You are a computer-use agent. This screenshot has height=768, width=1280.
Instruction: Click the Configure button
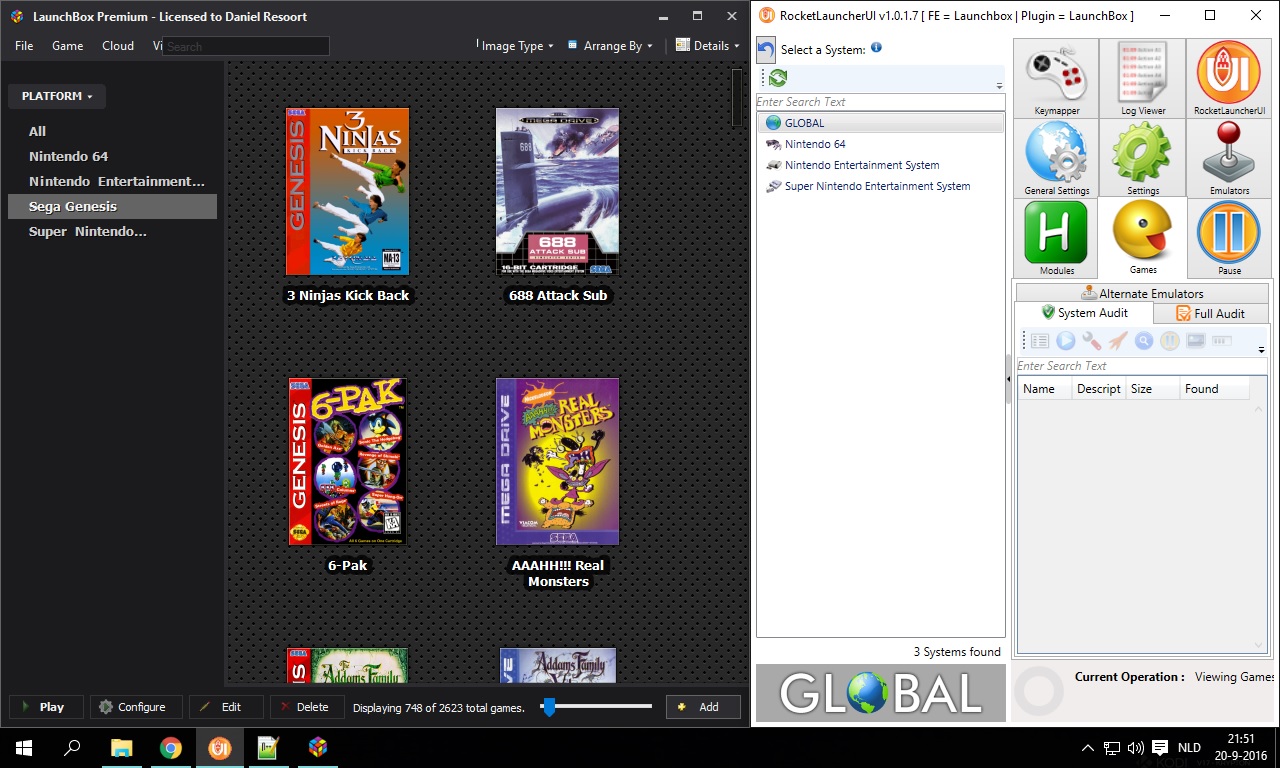click(136, 707)
